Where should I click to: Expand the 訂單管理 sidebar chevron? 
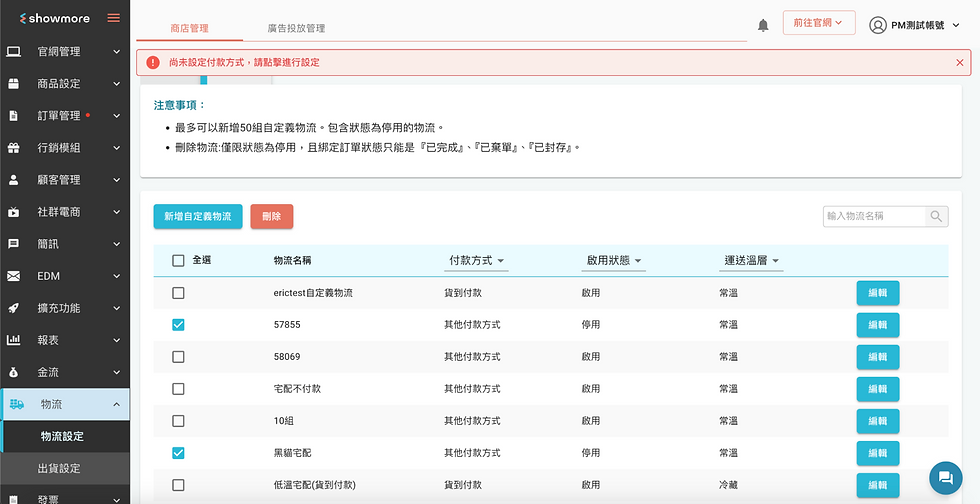click(117, 116)
